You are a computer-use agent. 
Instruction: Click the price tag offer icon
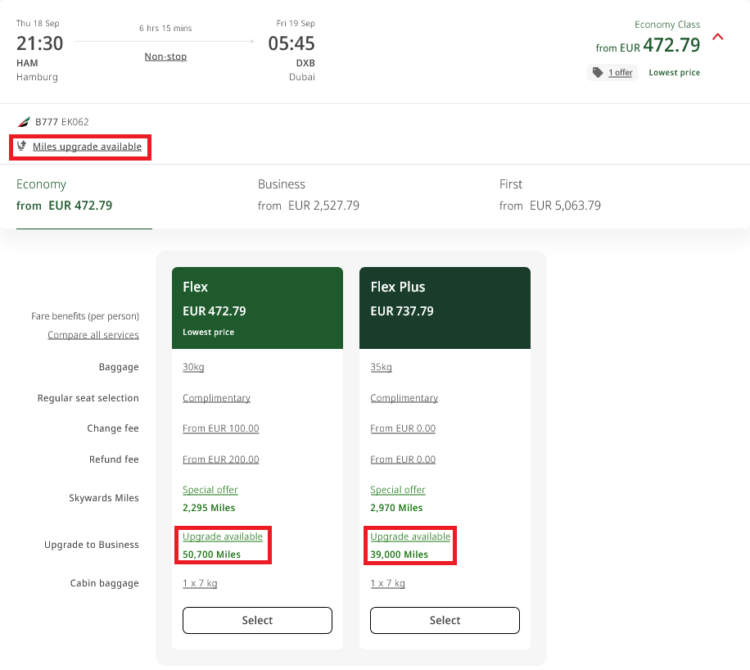(597, 72)
